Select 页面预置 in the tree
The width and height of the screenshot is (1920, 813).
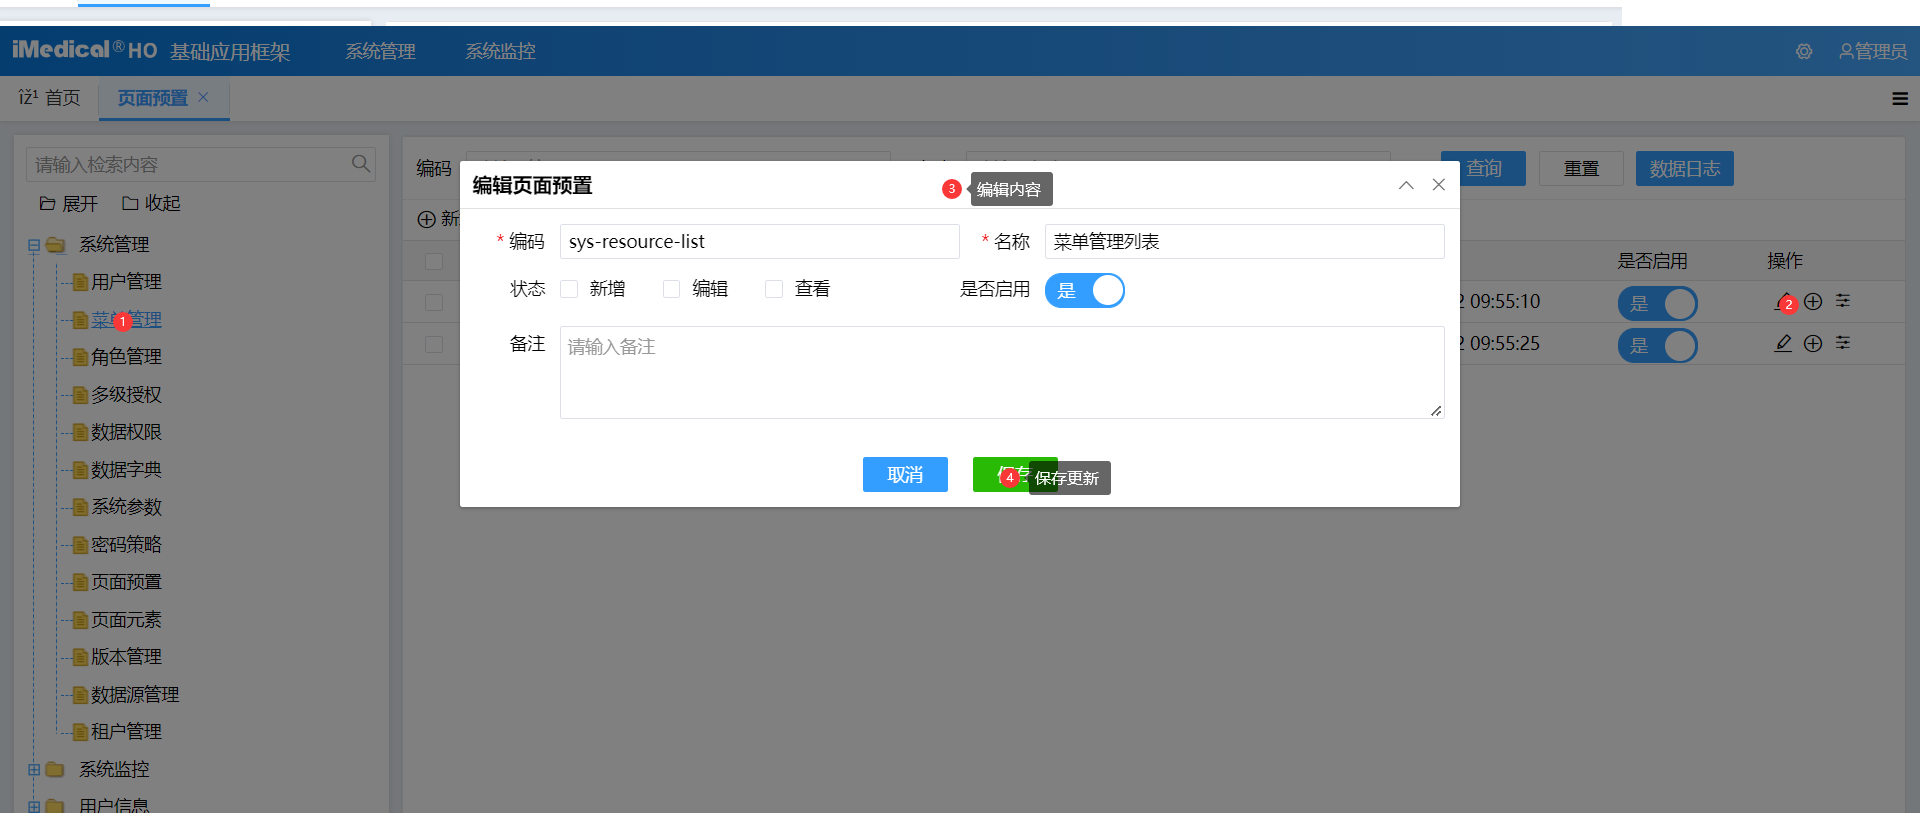126,582
